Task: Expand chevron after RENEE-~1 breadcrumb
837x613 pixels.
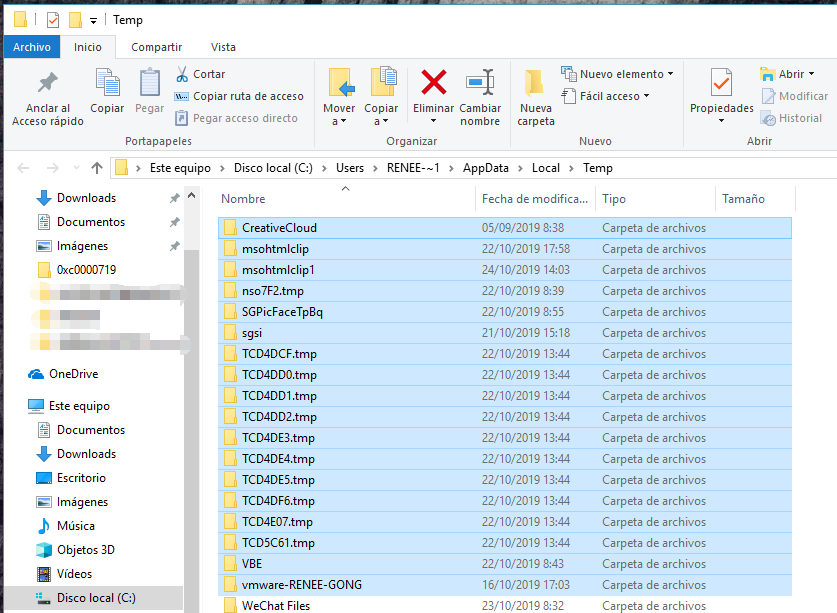Action: (452, 168)
